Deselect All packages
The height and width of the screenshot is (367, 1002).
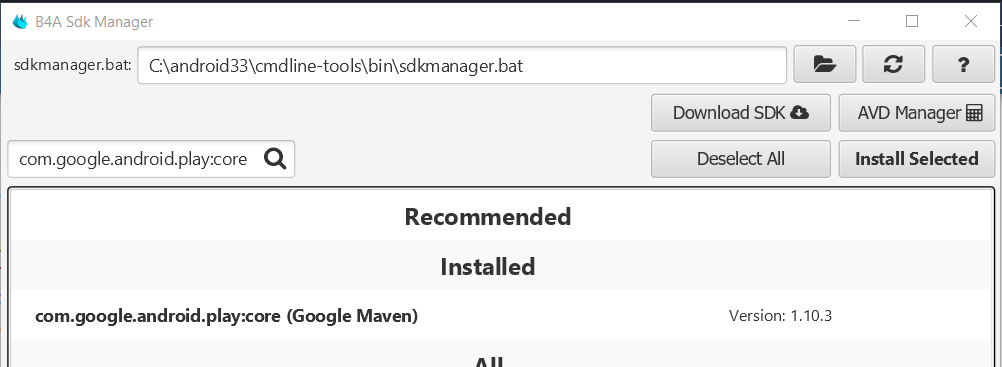pos(741,159)
